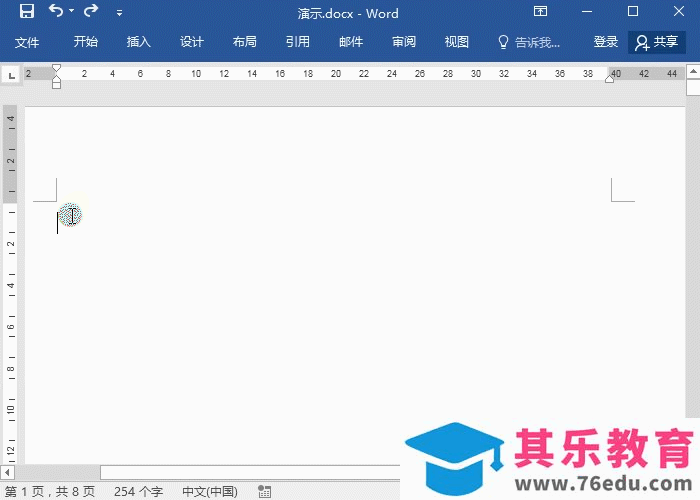Redo the last action
Image resolution: width=700 pixels, height=500 pixels.
(91, 10)
